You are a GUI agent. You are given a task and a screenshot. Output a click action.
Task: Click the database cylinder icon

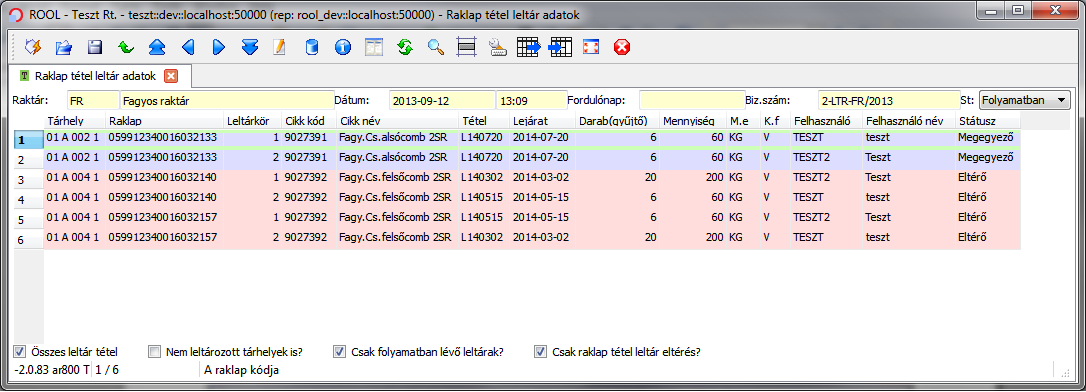coord(312,47)
